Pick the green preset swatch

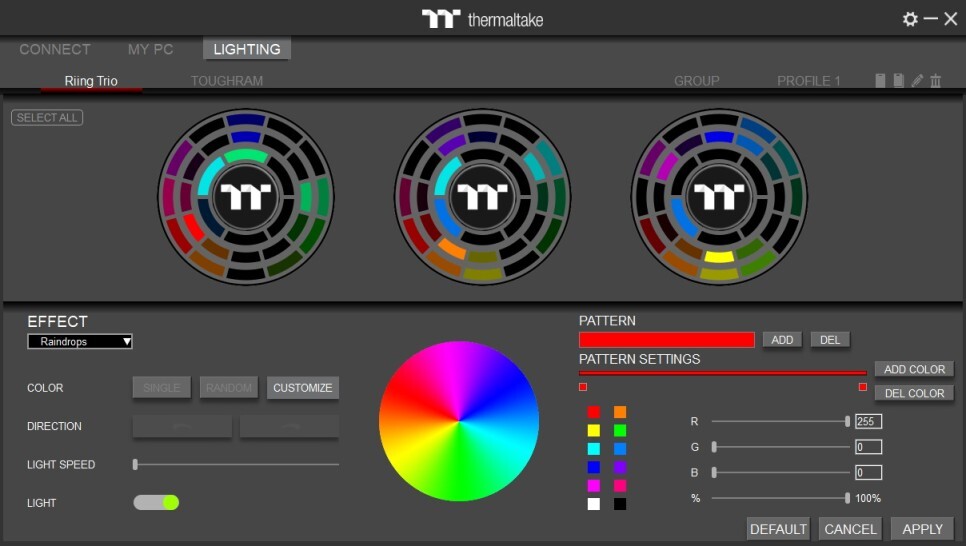[620, 430]
